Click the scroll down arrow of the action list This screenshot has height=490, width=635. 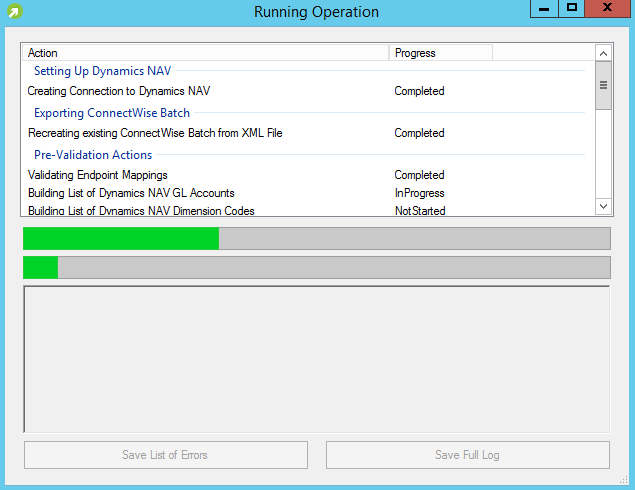(603, 206)
